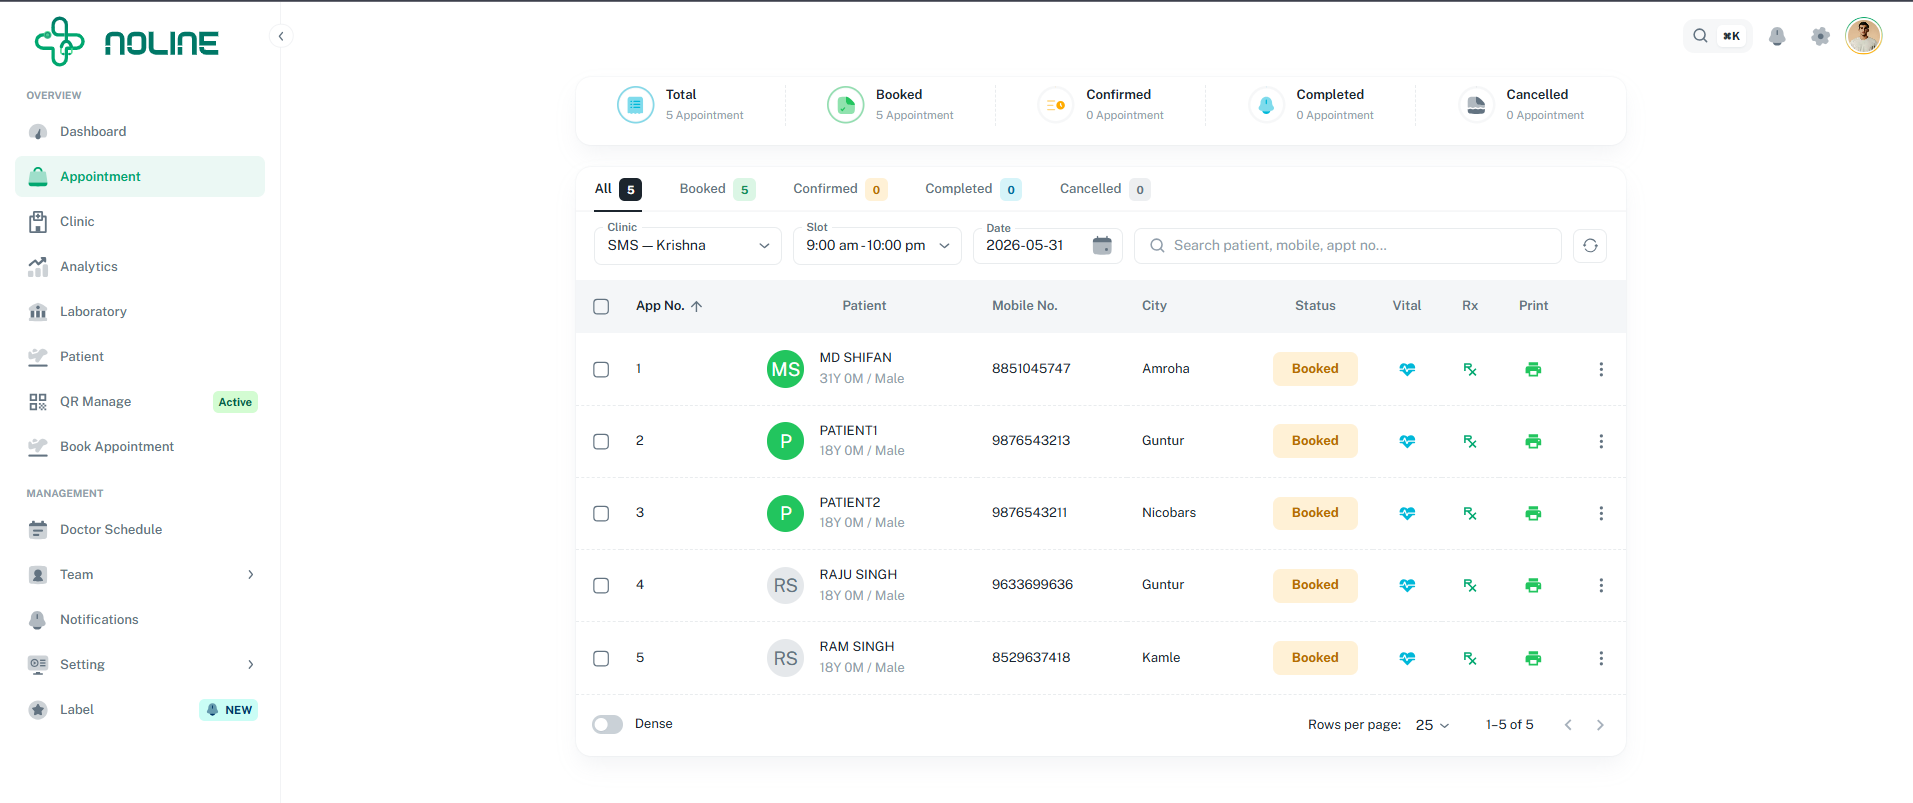Open the user profile avatar

(x=1864, y=36)
